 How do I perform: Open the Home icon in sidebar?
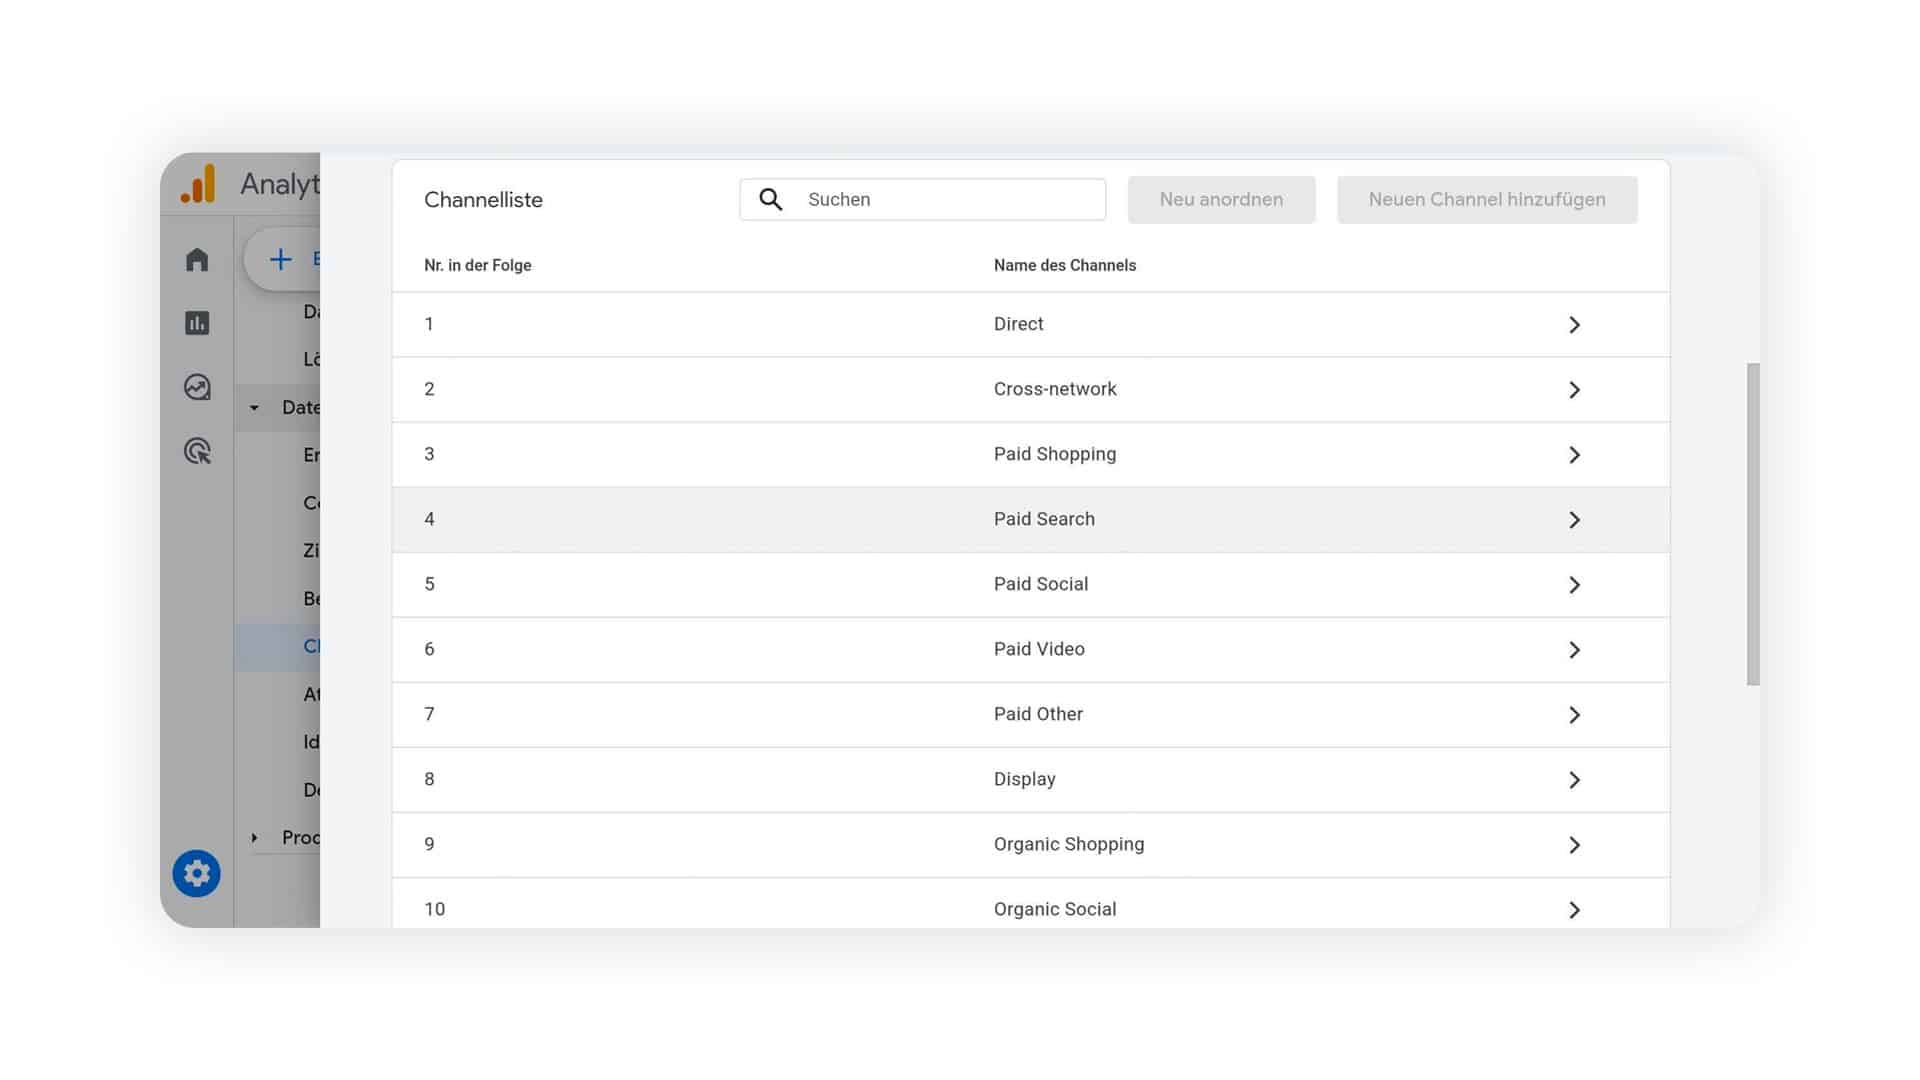coord(197,260)
